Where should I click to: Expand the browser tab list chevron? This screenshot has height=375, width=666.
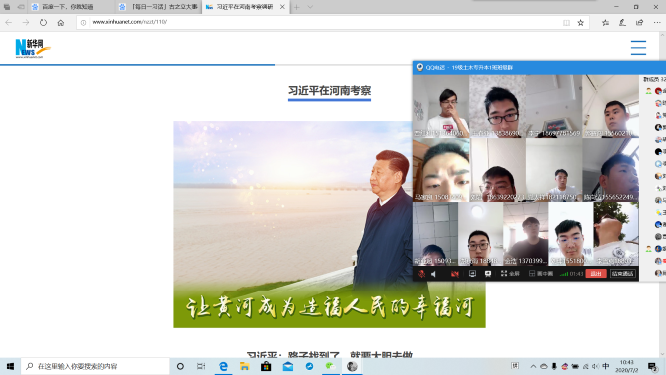point(310,7)
